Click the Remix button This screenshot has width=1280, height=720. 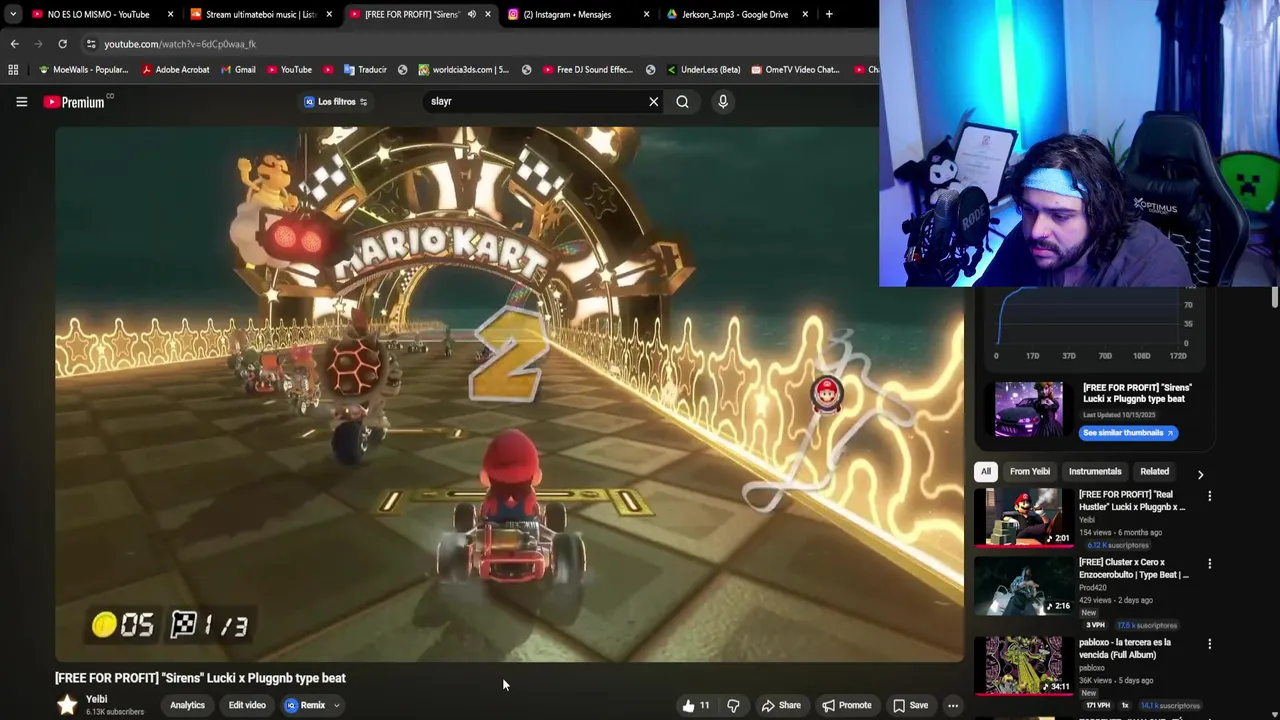(306, 705)
